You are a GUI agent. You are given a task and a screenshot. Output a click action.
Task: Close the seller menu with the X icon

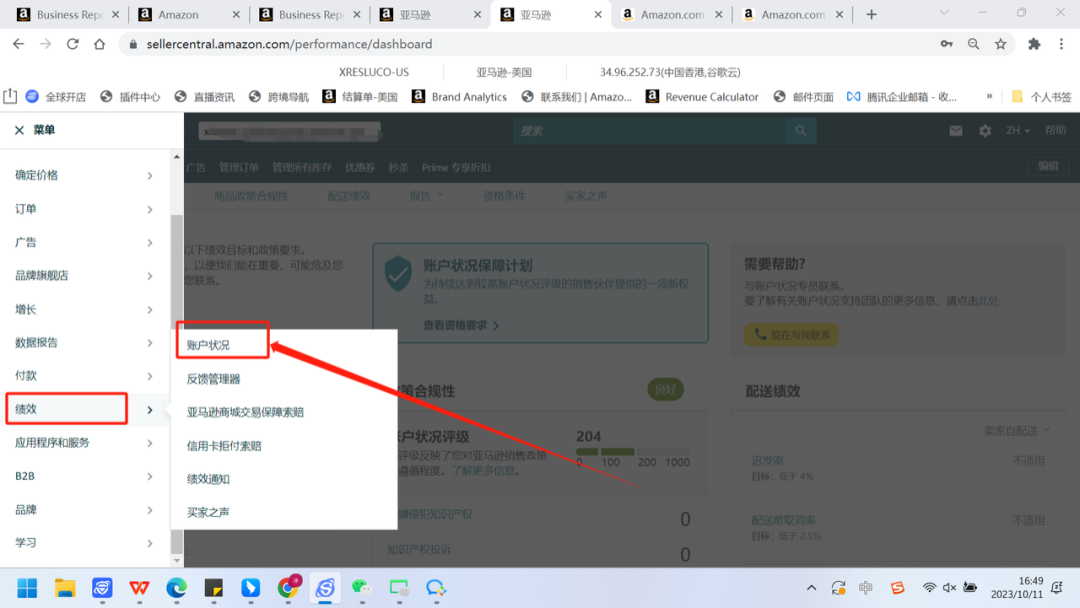[19, 130]
